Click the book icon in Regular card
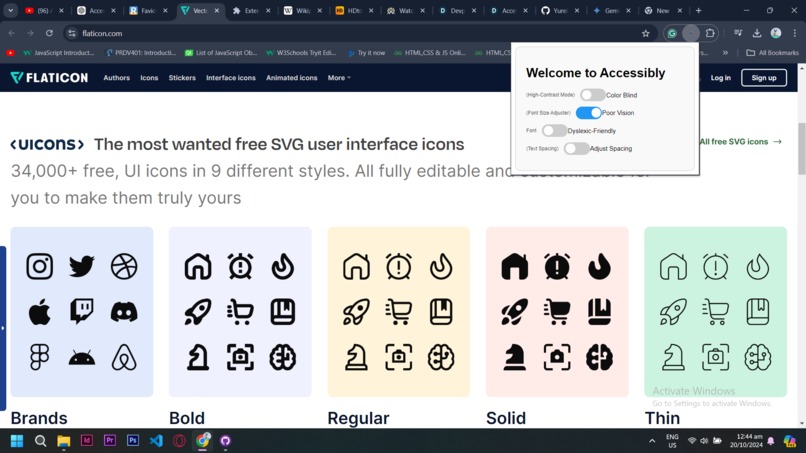The height and width of the screenshot is (453, 806). 441,312
